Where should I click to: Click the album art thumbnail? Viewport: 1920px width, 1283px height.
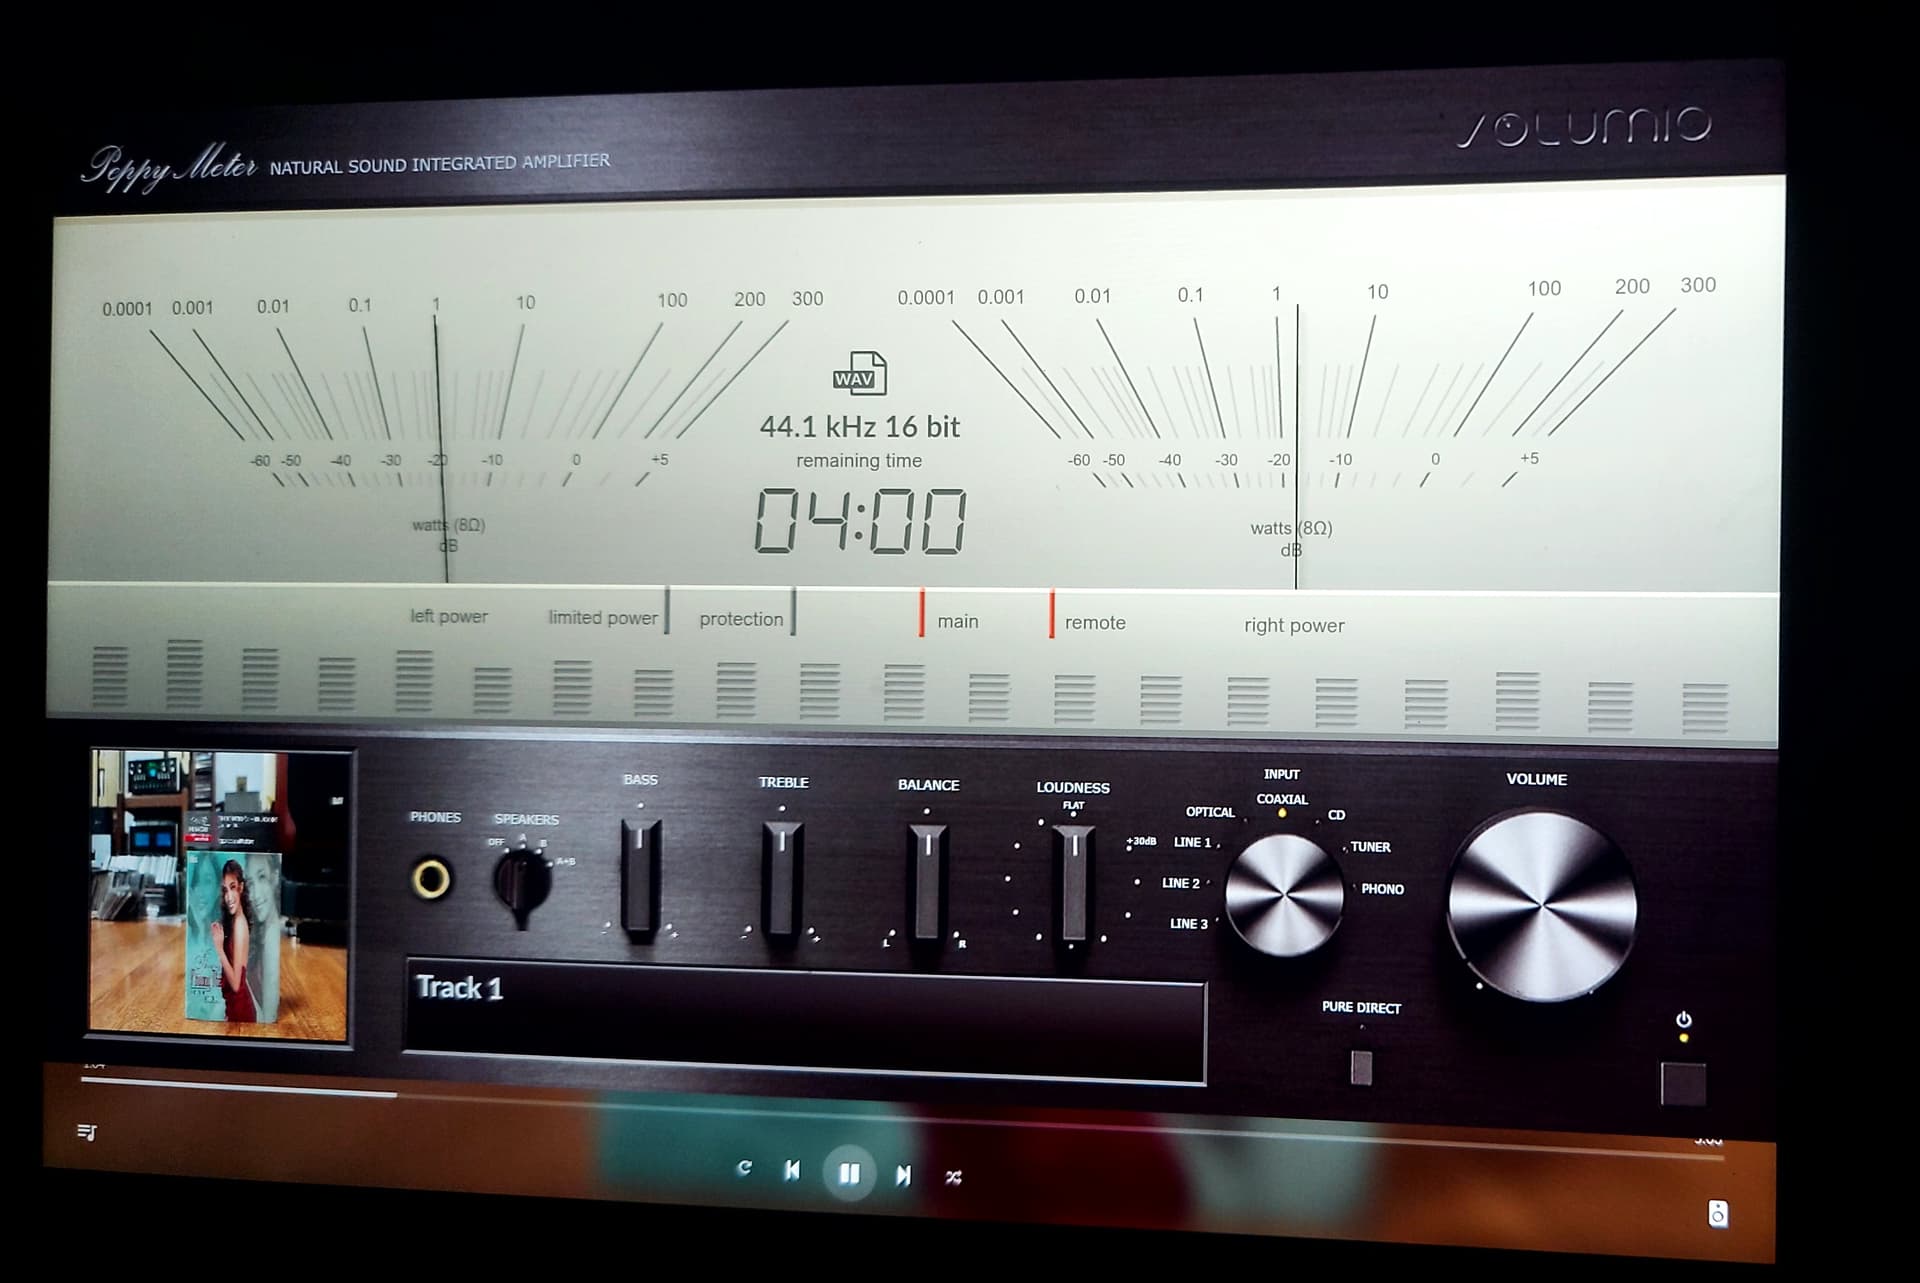[220, 895]
